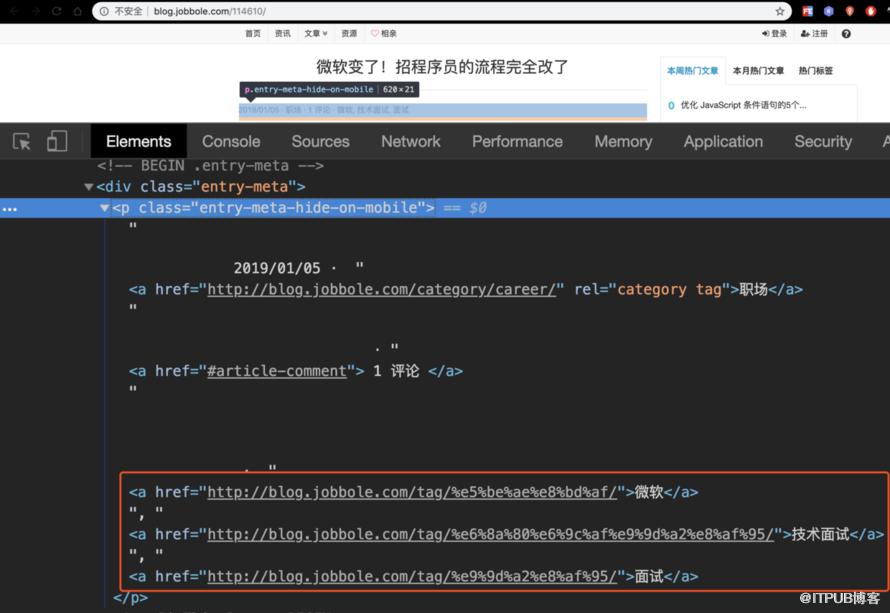The height and width of the screenshot is (613, 890).
Task: Open the Memory tab
Action: [x=623, y=141]
